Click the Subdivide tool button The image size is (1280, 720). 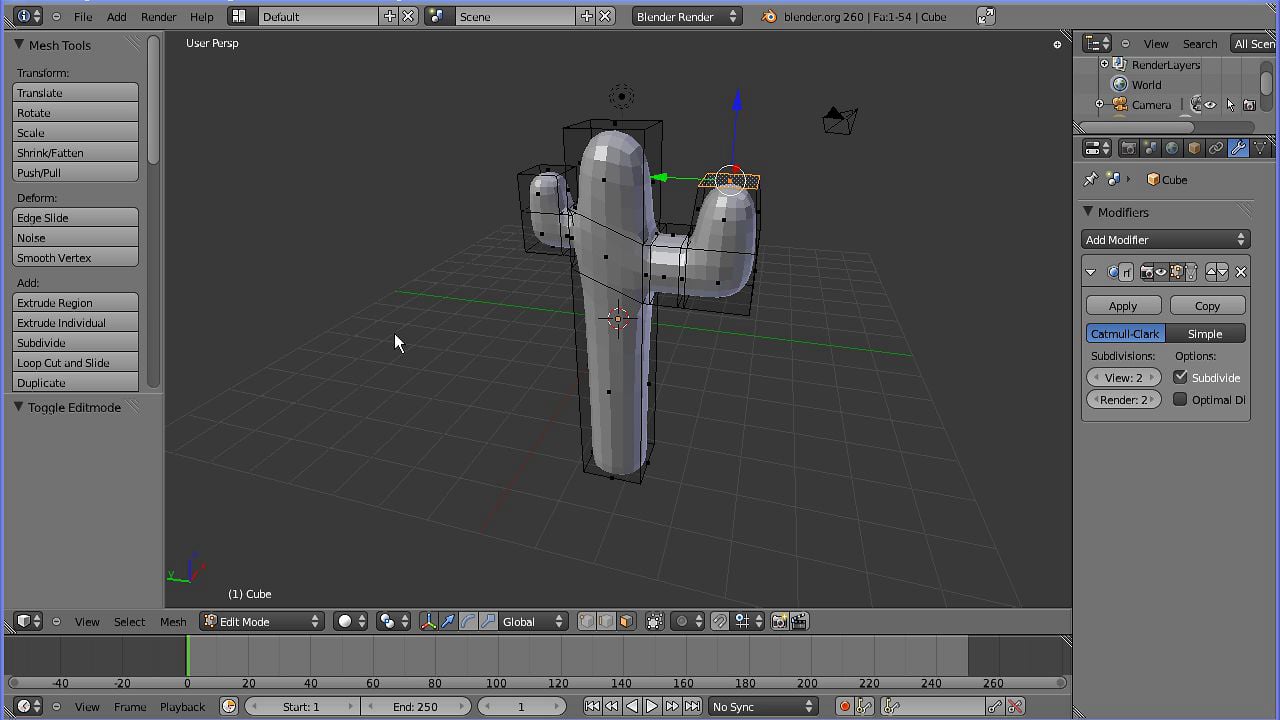(x=75, y=343)
